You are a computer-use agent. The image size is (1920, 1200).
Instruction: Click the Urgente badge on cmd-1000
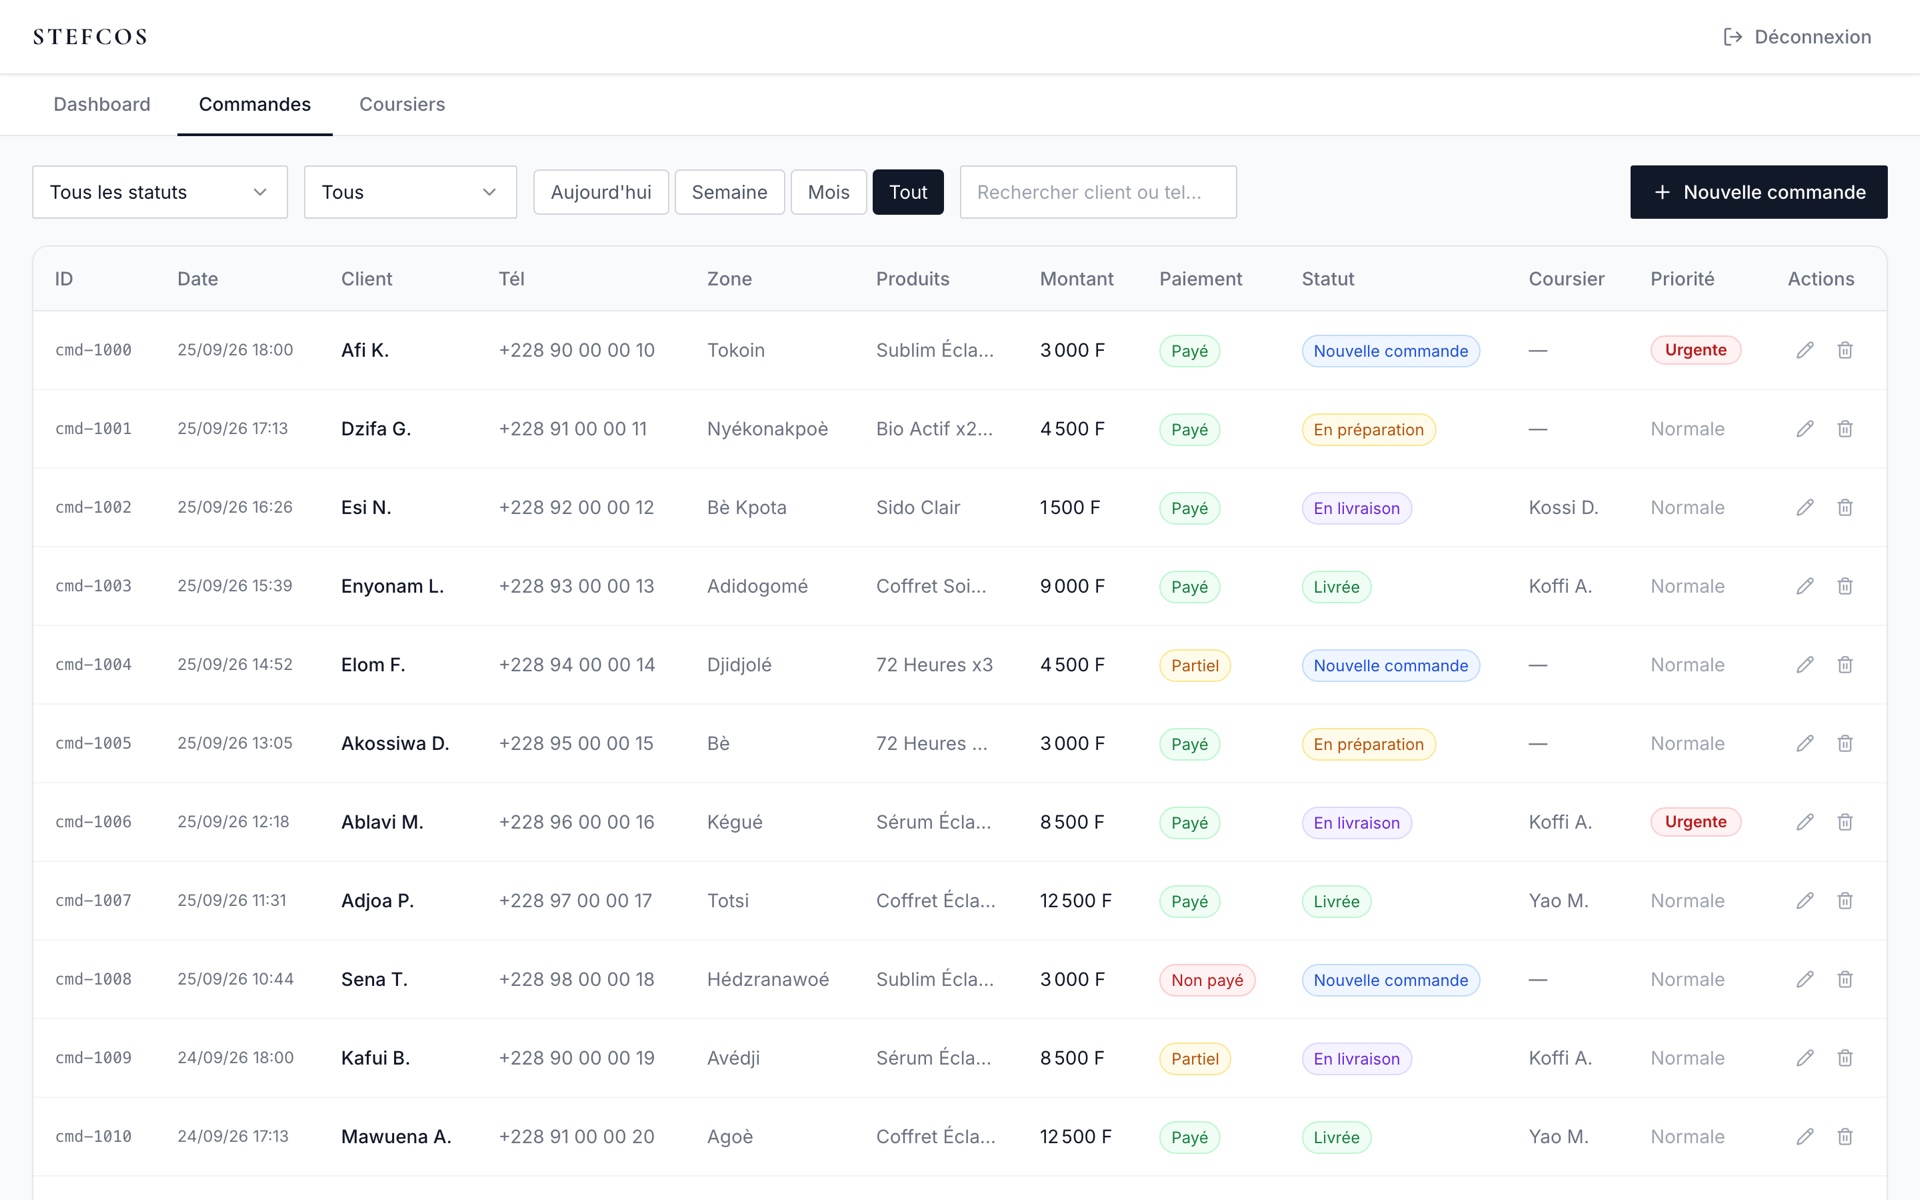click(x=1696, y=350)
